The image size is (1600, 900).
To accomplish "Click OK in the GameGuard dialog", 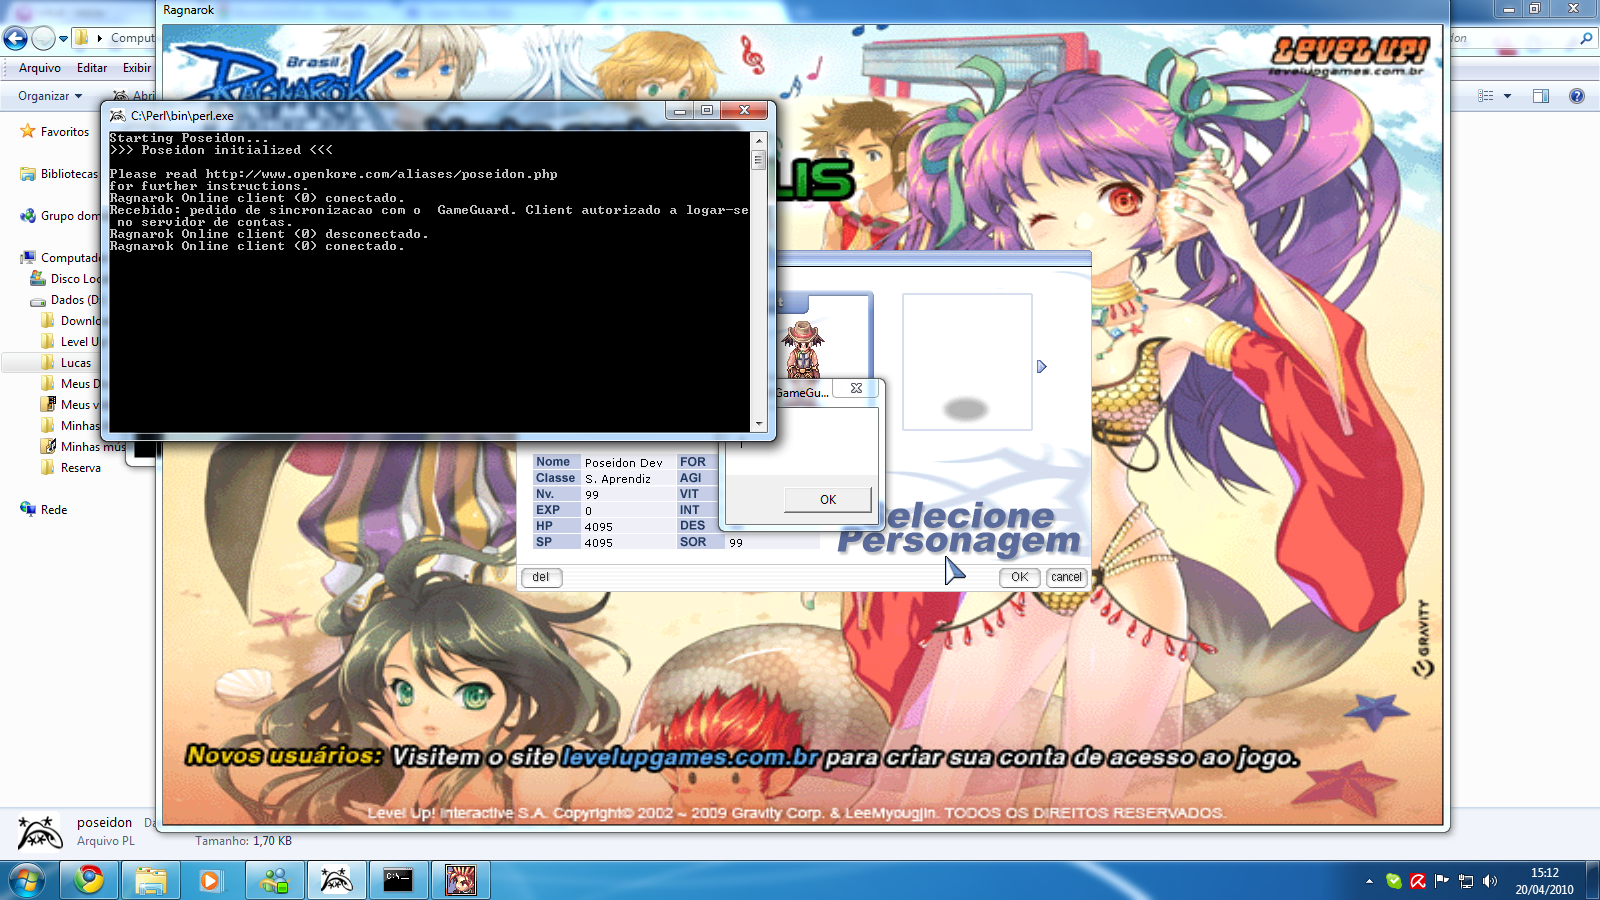I will tap(828, 500).
